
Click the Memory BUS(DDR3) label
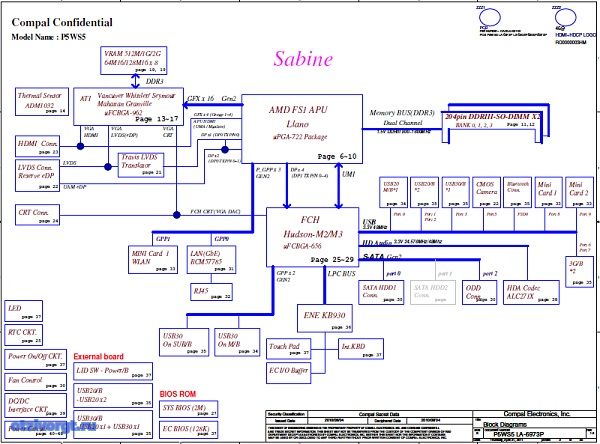tap(402, 113)
